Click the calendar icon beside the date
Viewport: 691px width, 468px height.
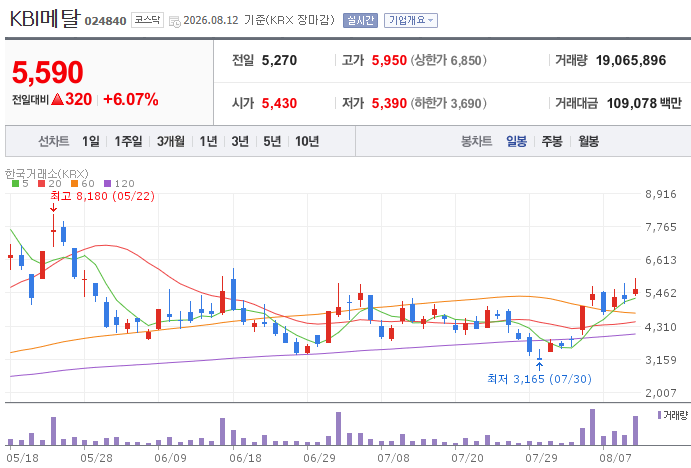tap(175, 21)
